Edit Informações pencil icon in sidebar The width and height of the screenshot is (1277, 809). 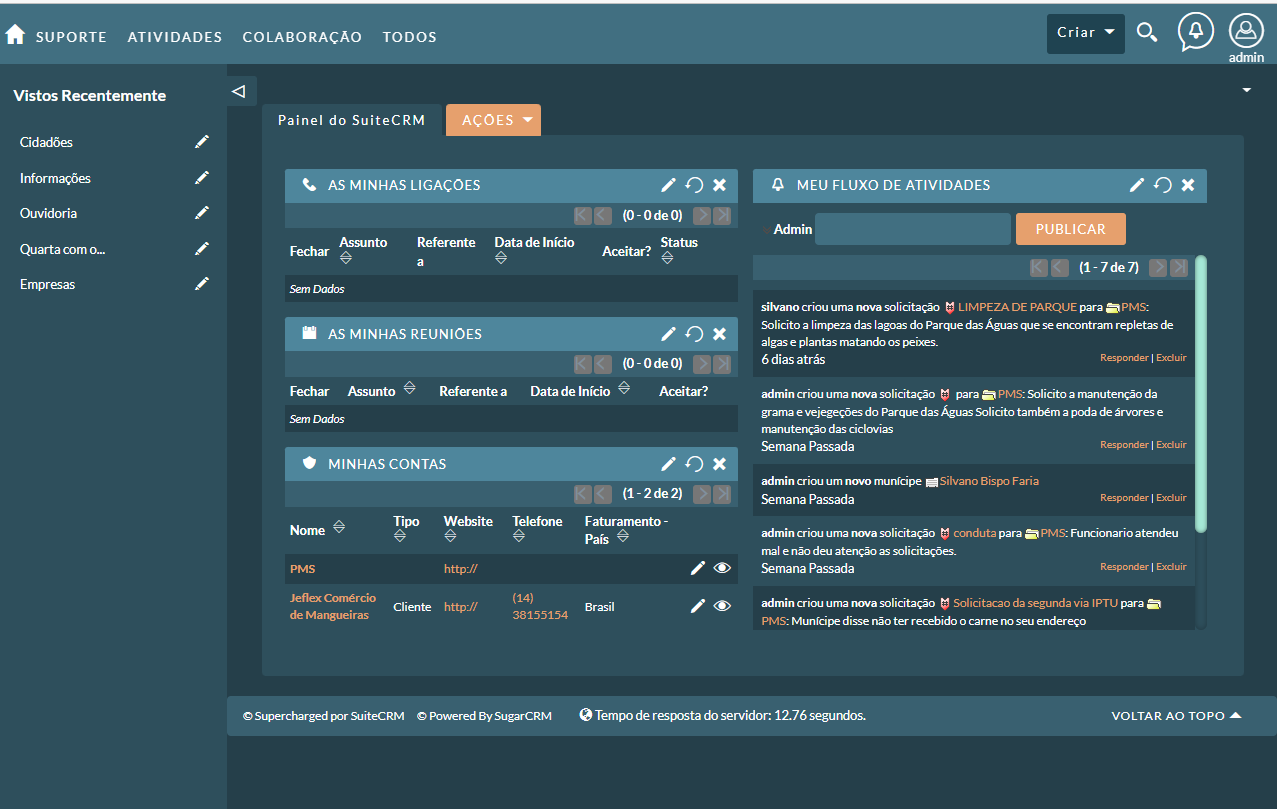tap(202, 178)
